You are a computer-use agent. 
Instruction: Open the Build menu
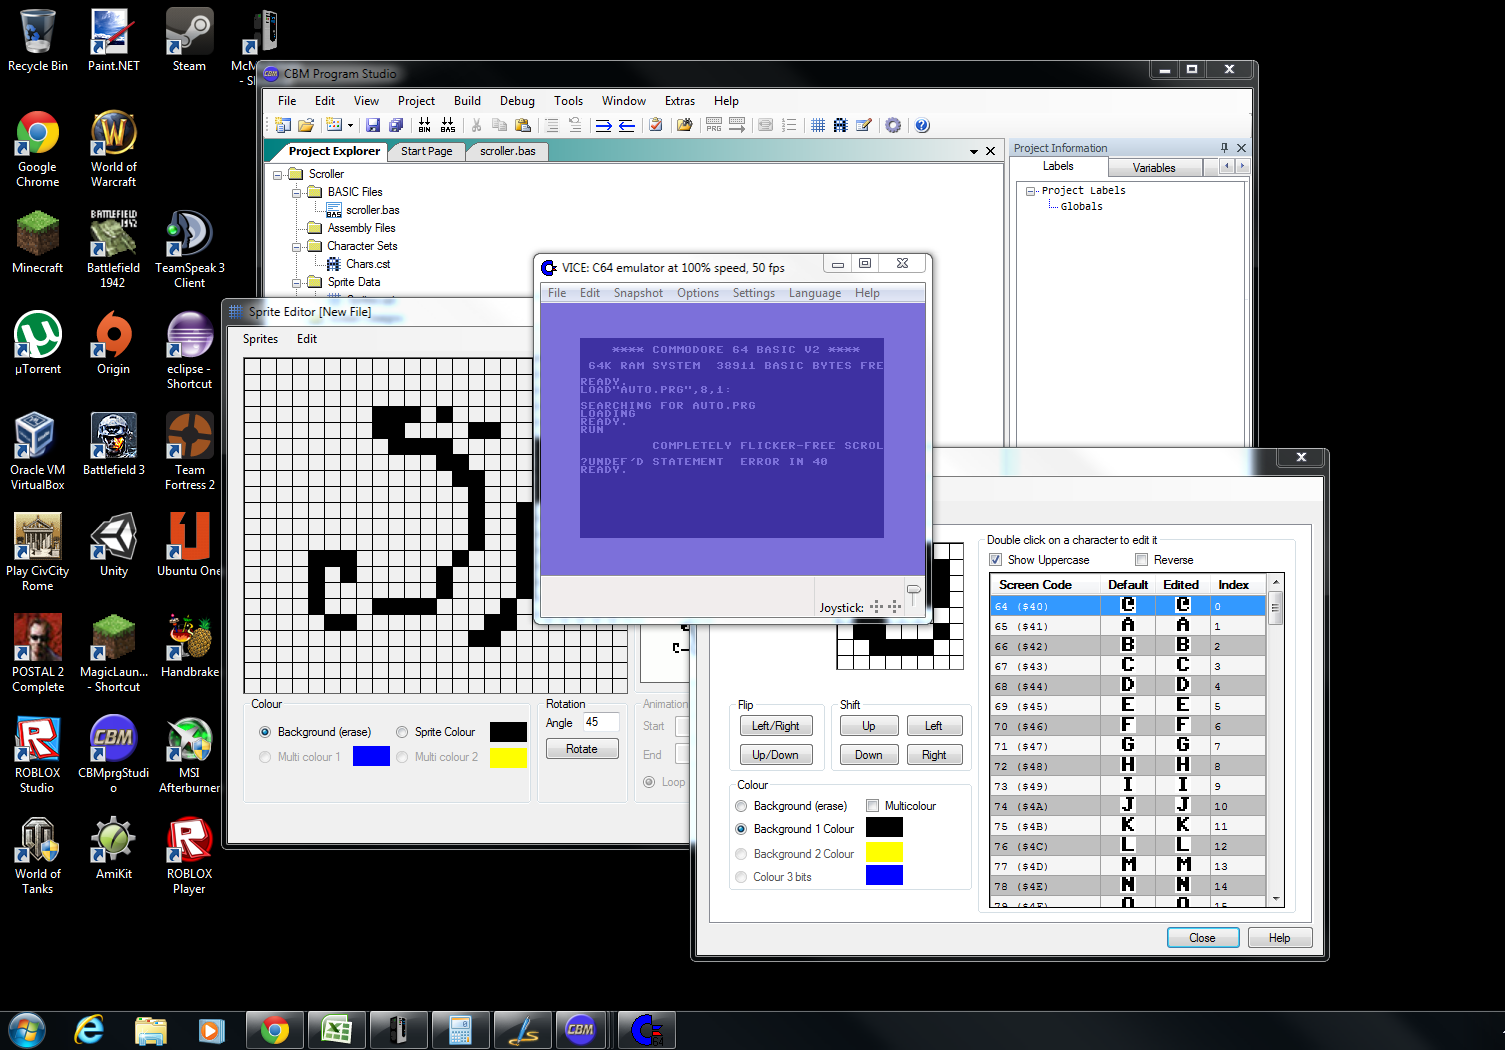467,101
